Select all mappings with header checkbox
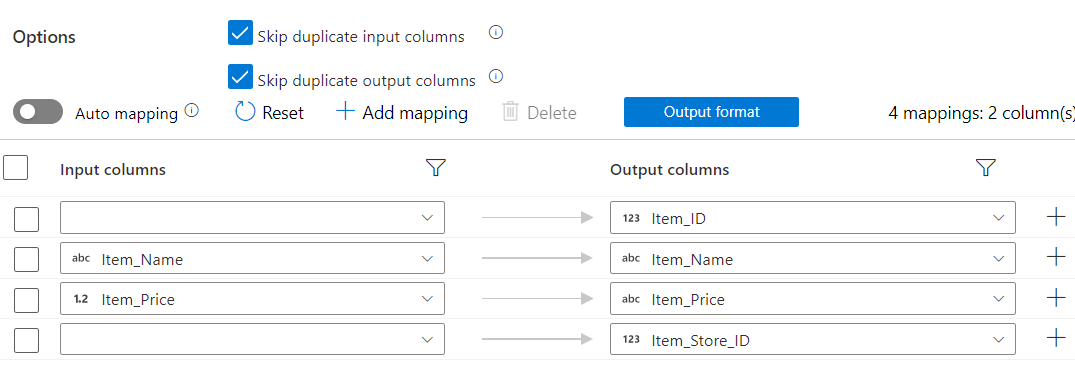 click(16, 168)
